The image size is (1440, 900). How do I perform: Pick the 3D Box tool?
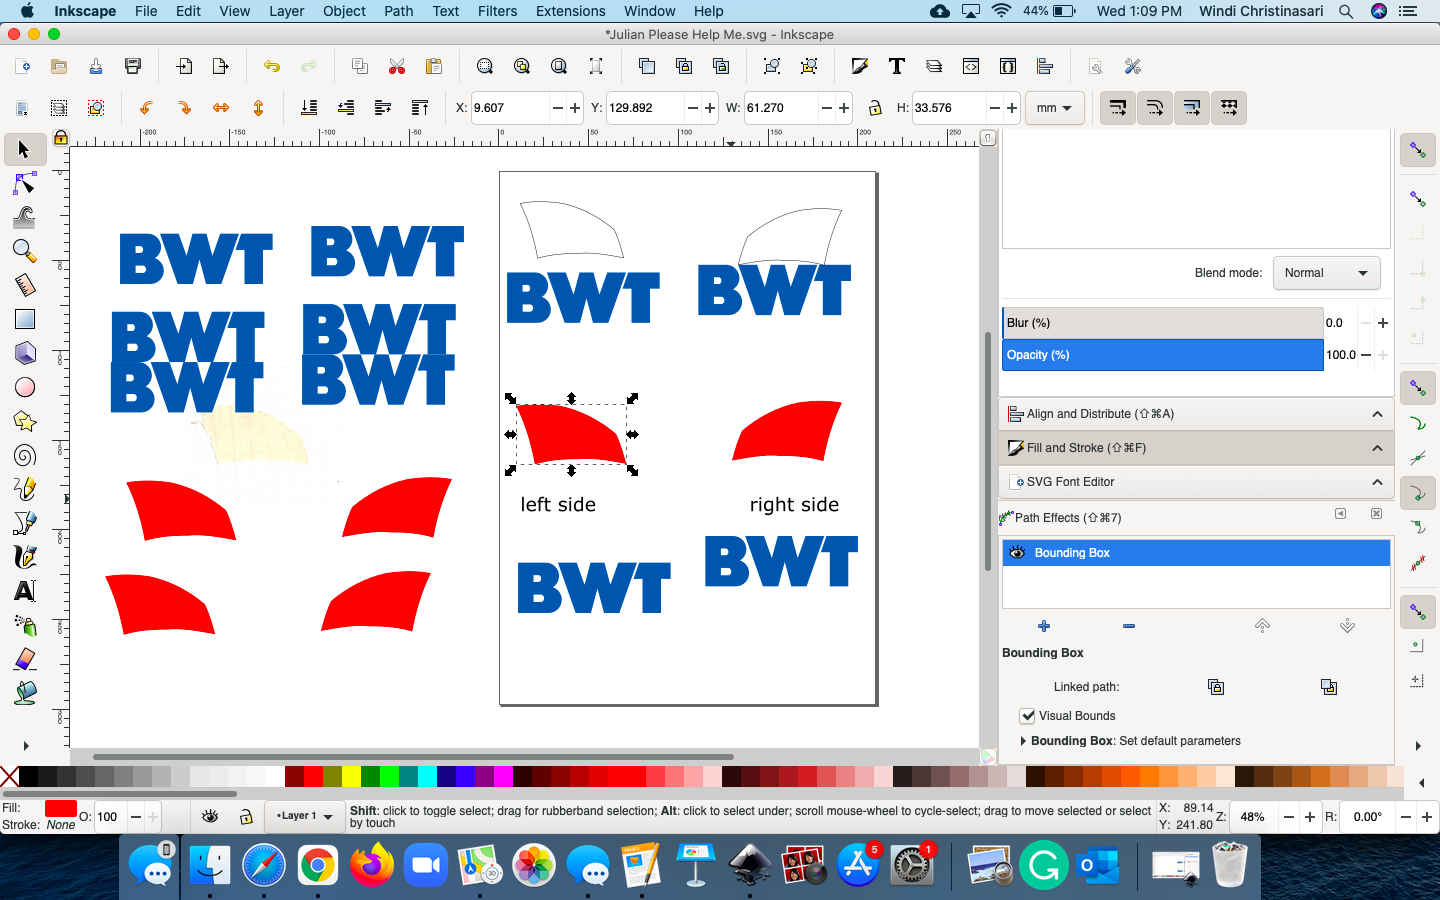pos(24,353)
